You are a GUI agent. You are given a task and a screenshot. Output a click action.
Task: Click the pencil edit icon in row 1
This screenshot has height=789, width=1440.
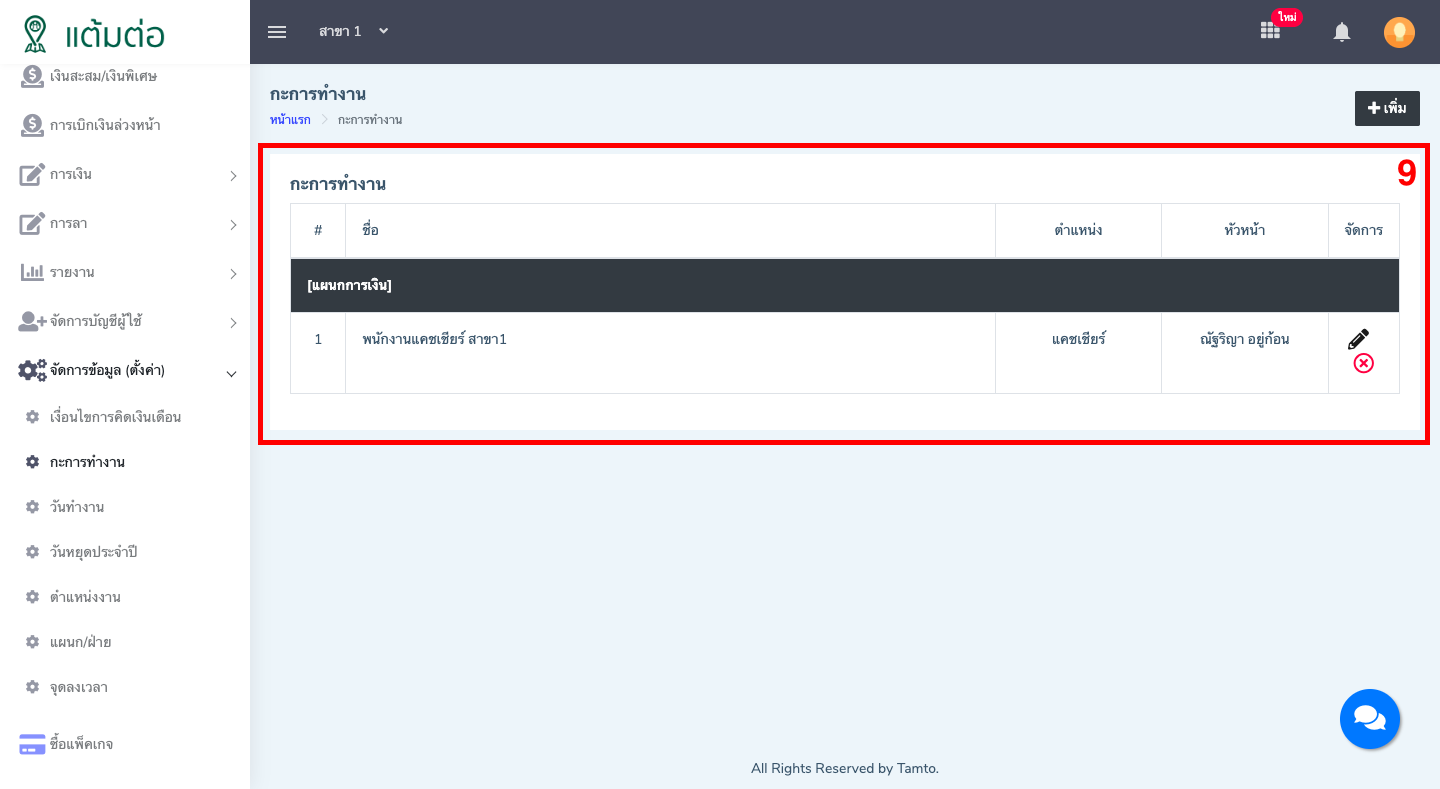point(1358,339)
